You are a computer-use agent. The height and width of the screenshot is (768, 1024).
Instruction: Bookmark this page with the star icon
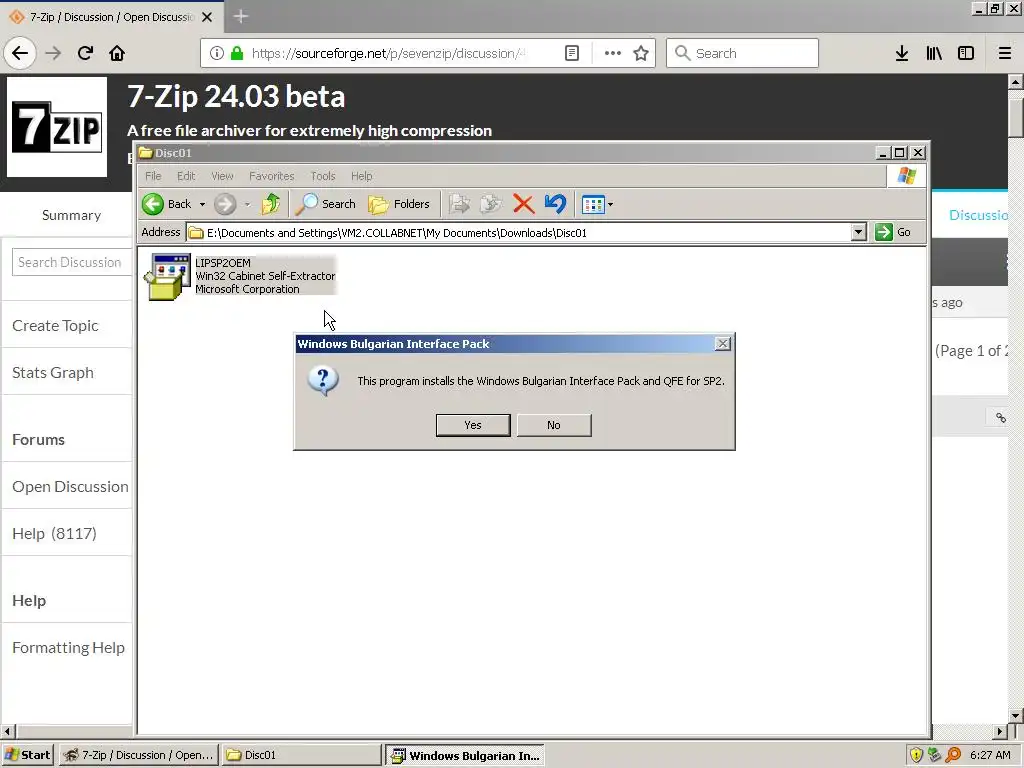(x=641, y=53)
